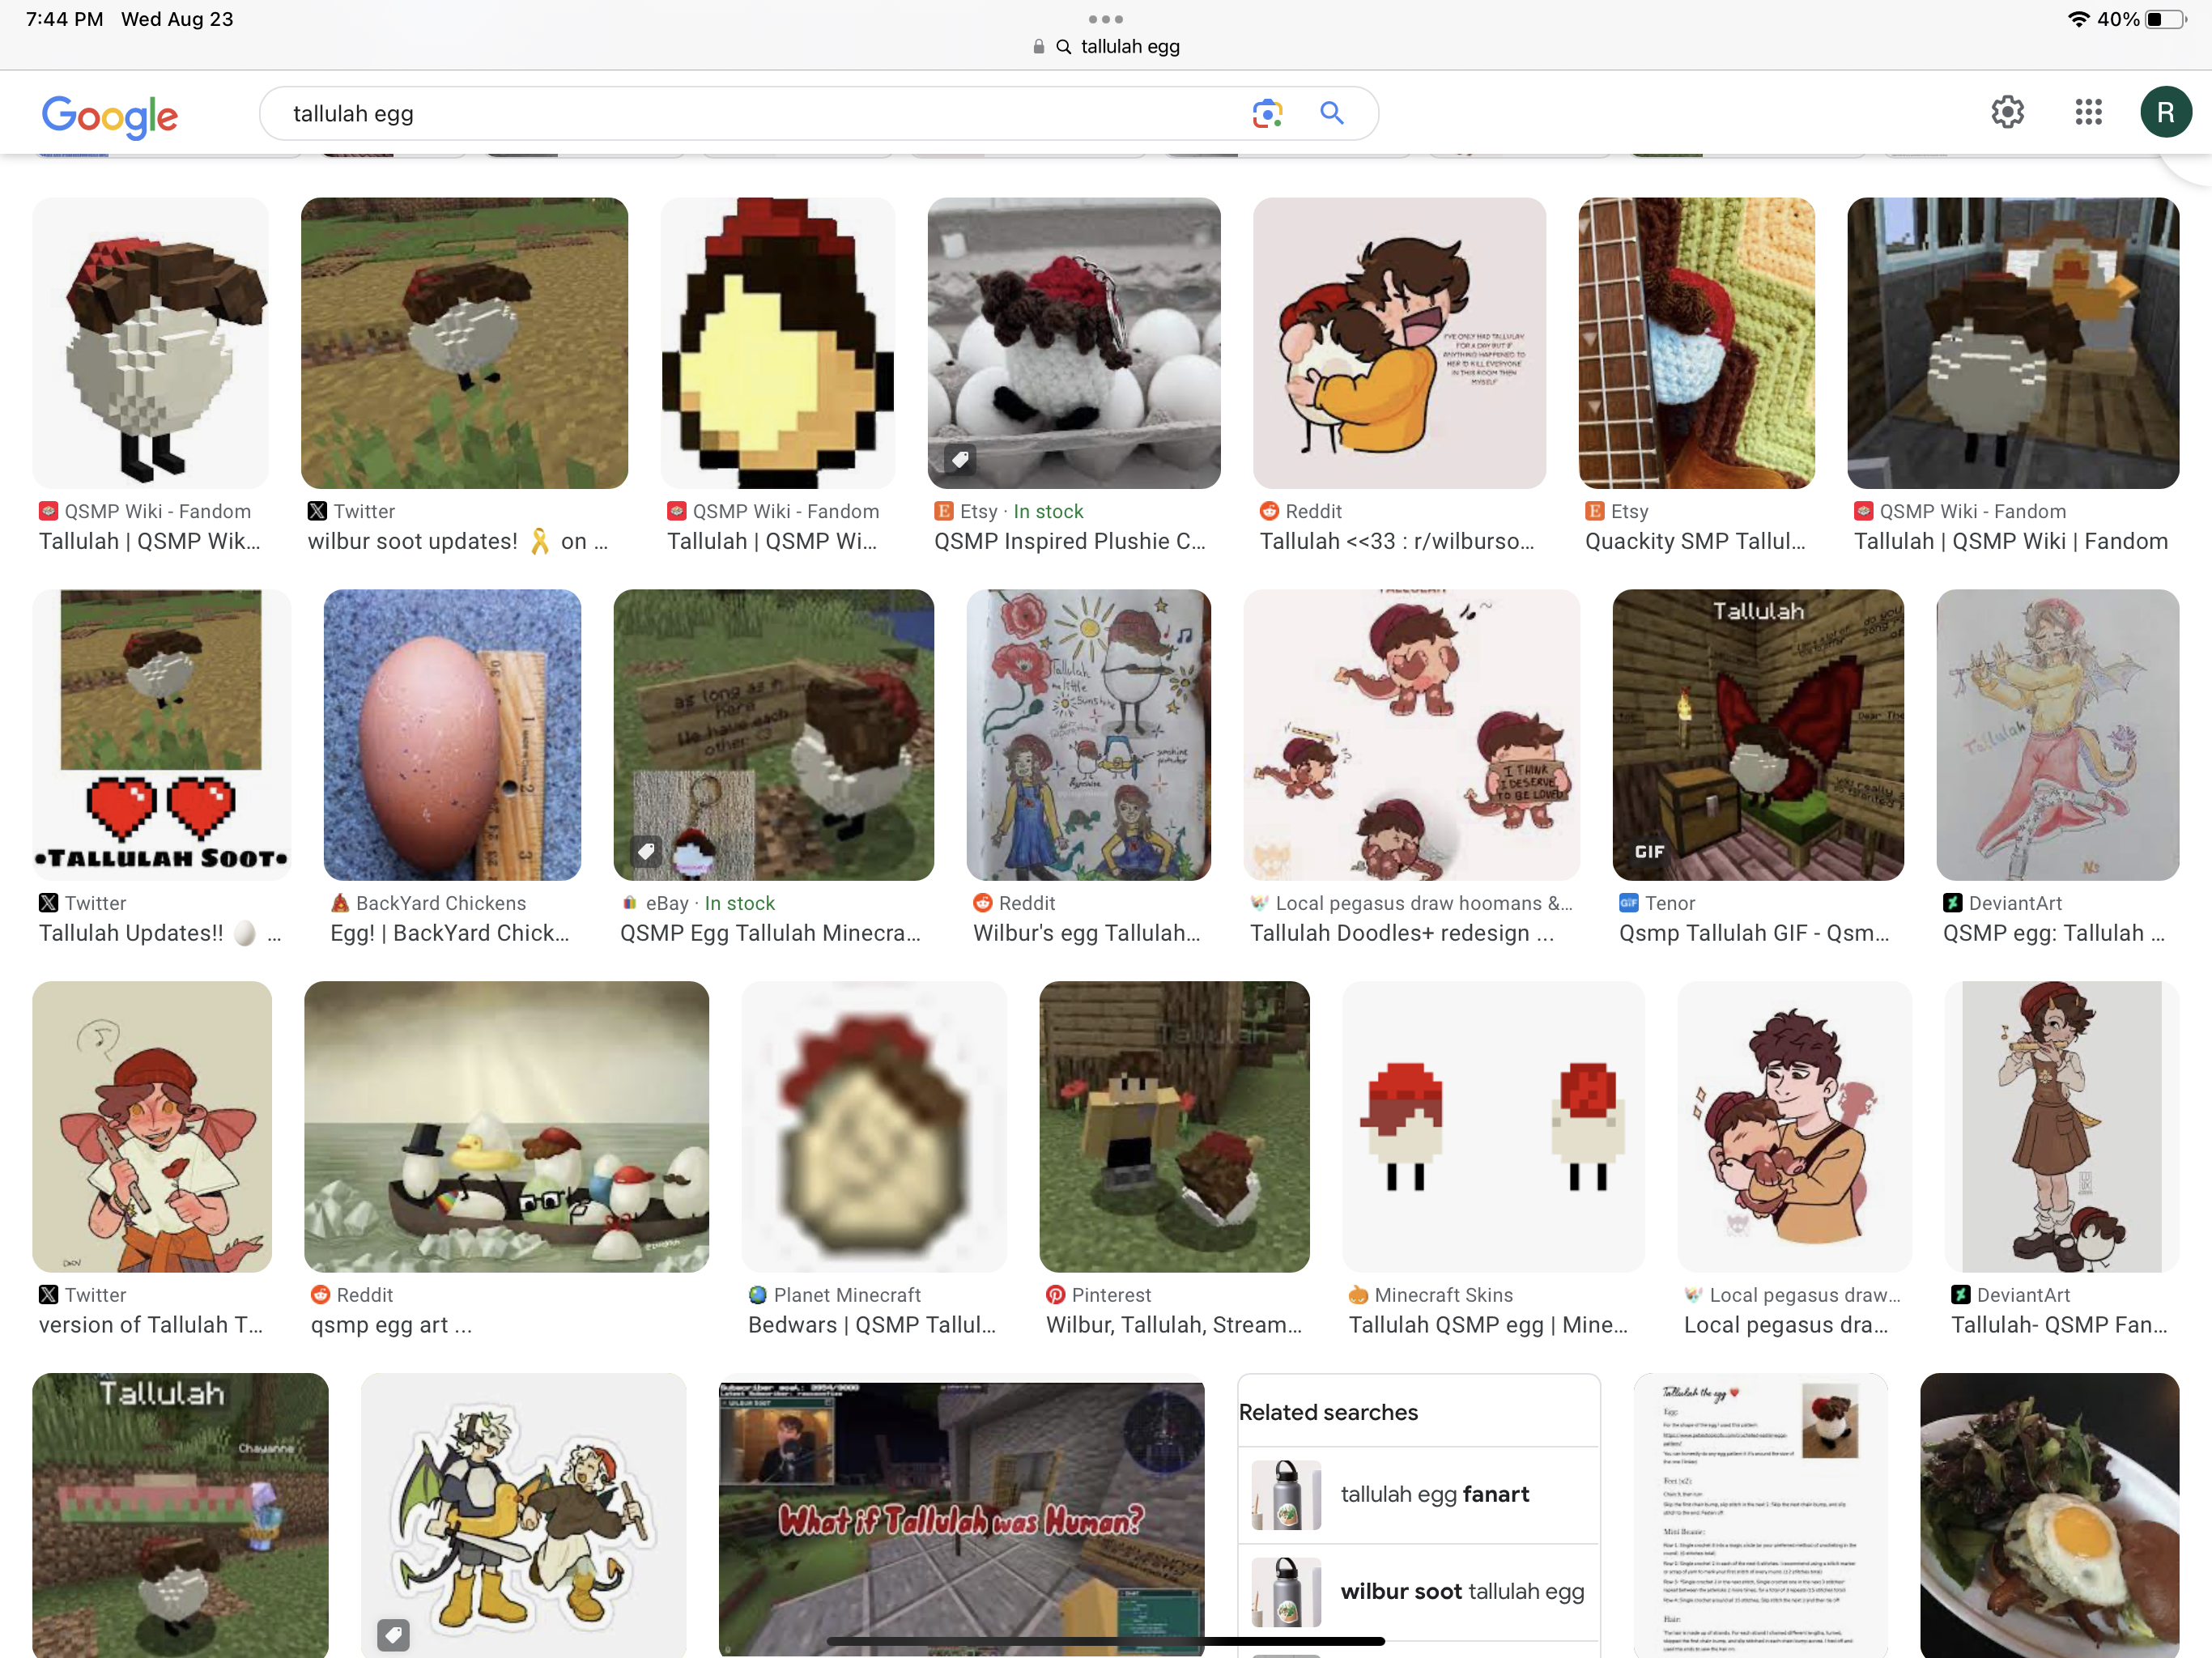Open Tallulah QSMP Wiki Fandom duck image
This screenshot has height=1658, width=2212.
click(x=2013, y=343)
